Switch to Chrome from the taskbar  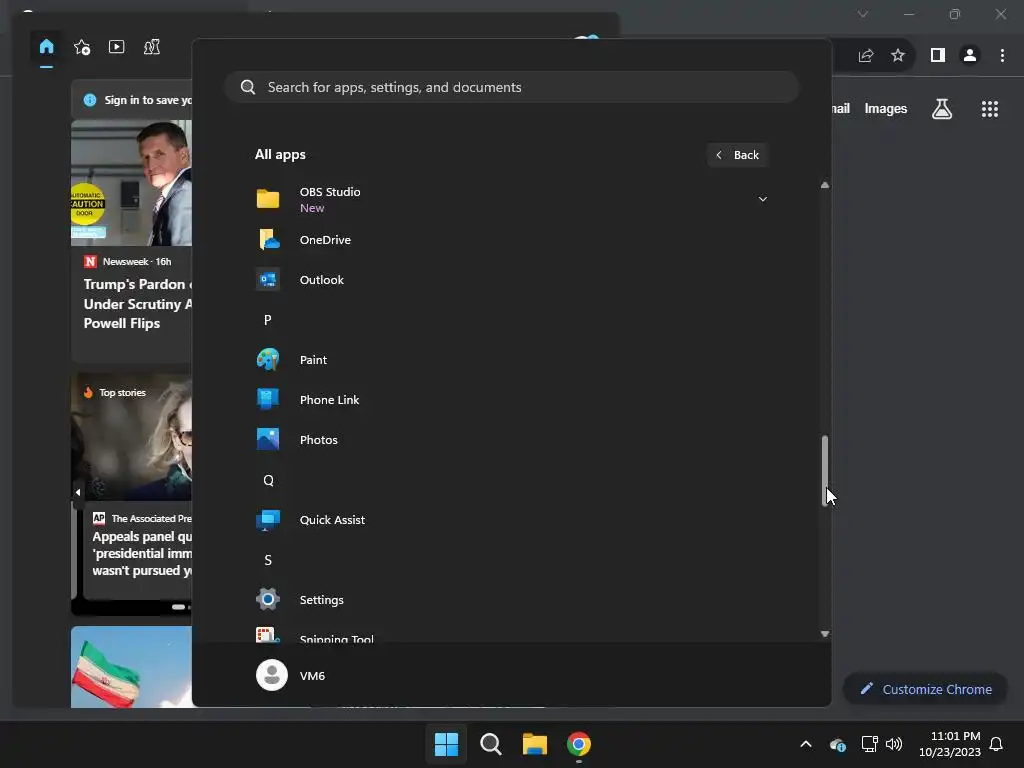[x=579, y=744]
